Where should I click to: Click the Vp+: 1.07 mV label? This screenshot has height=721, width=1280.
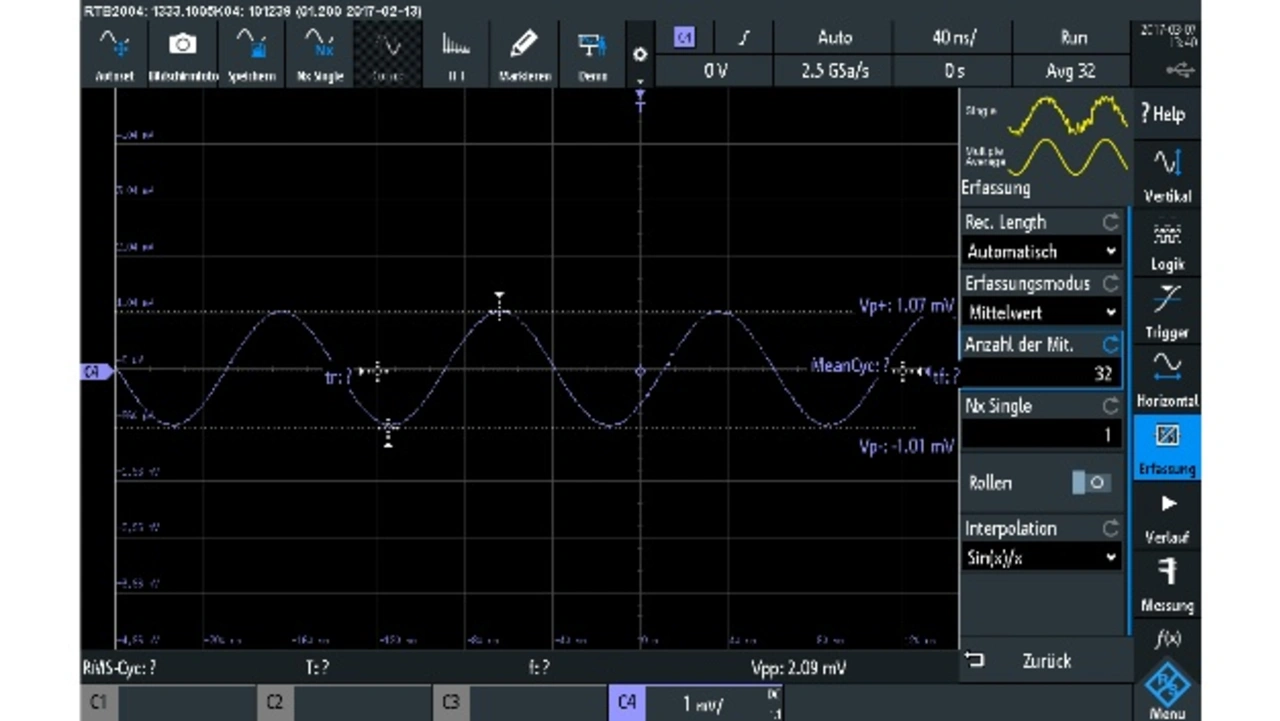[906, 306]
